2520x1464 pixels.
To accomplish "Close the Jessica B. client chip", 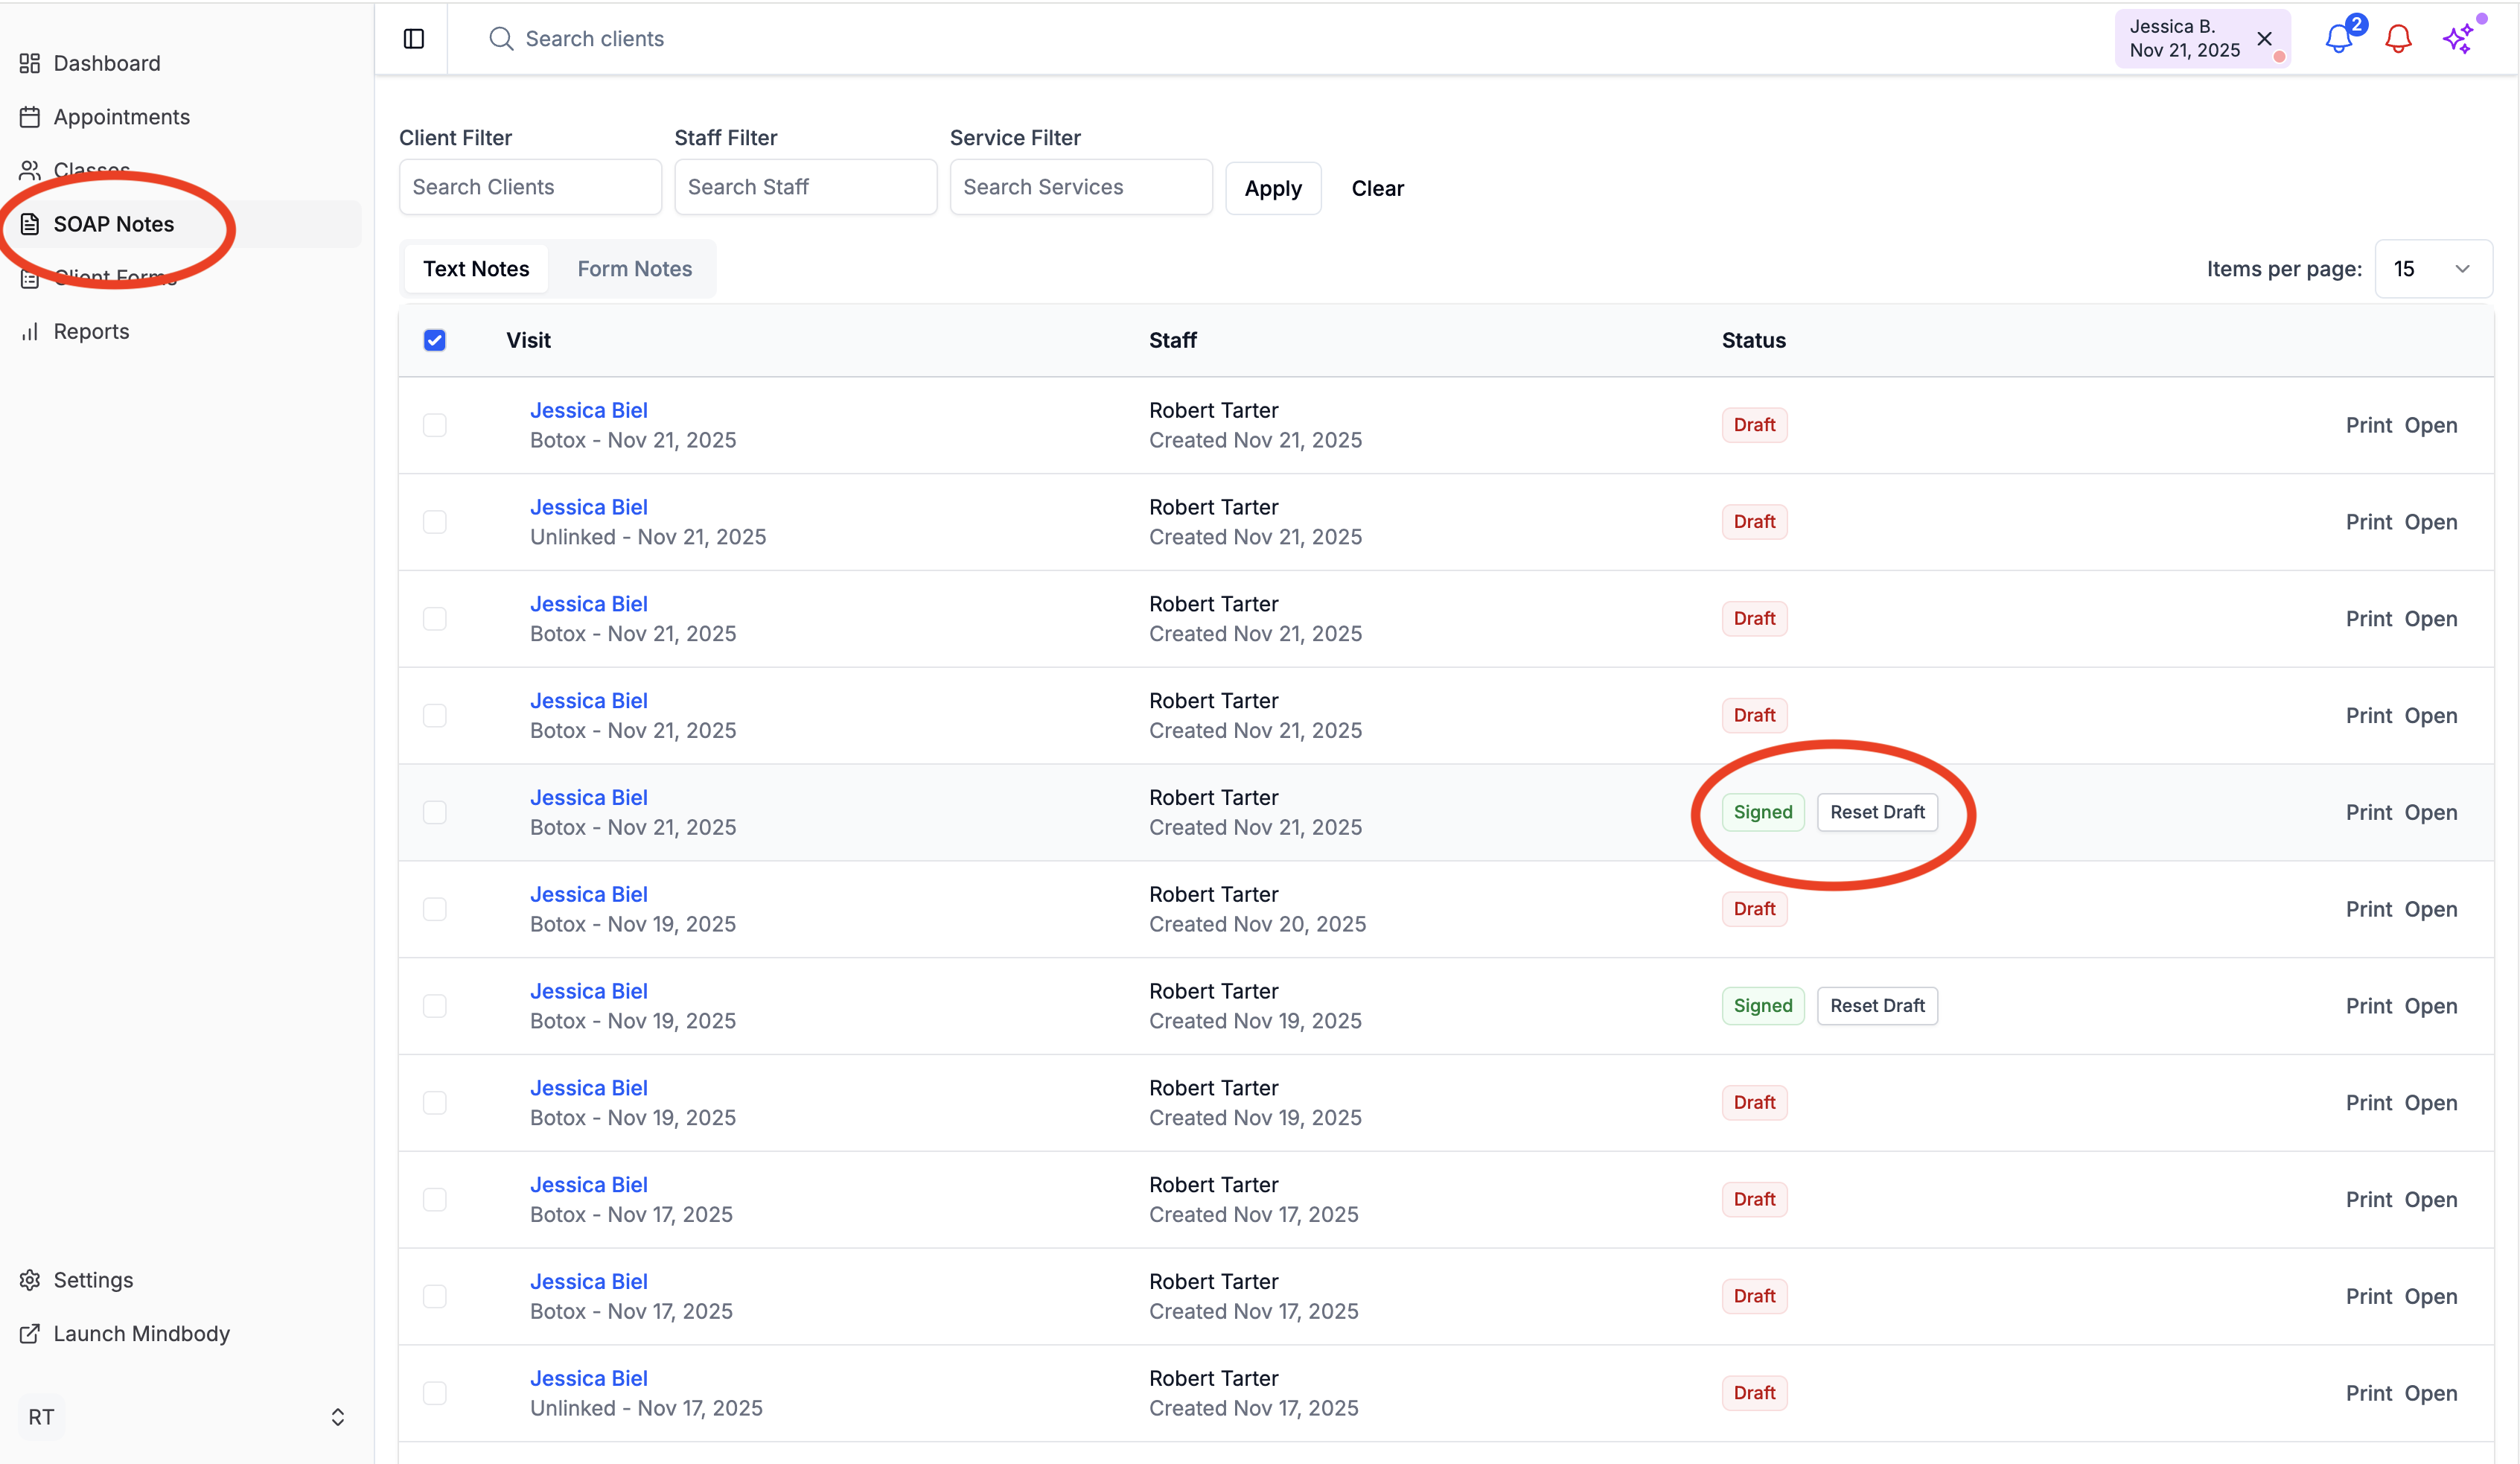I will tap(2265, 39).
